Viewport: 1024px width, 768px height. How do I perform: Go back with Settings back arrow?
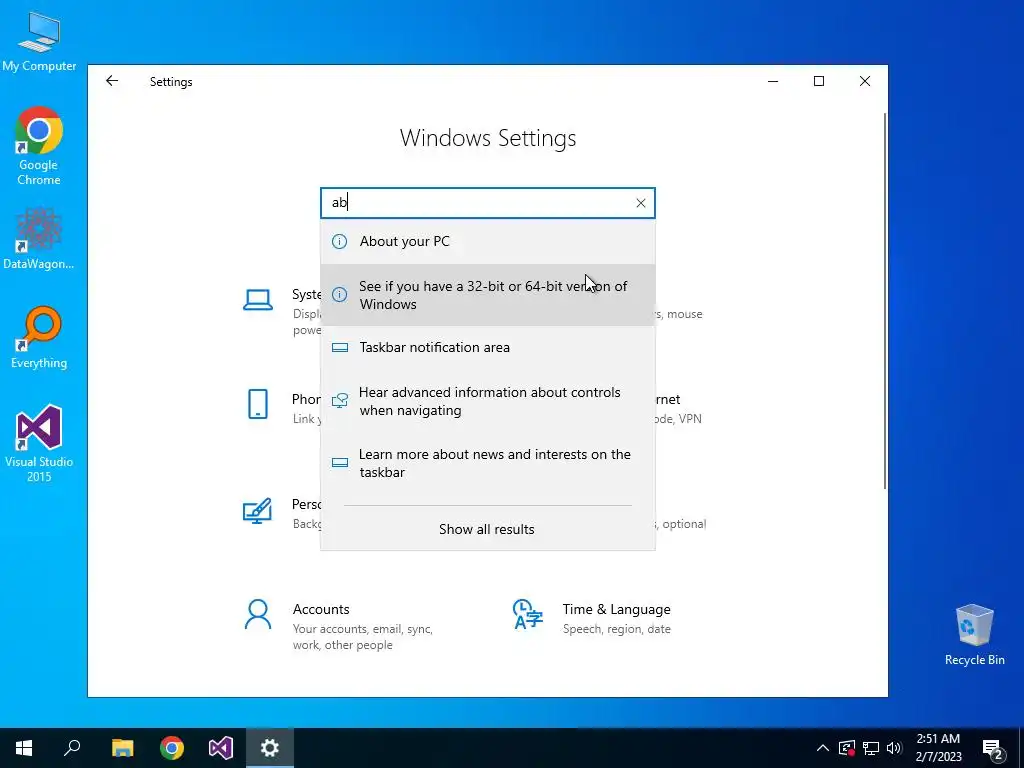(x=112, y=81)
